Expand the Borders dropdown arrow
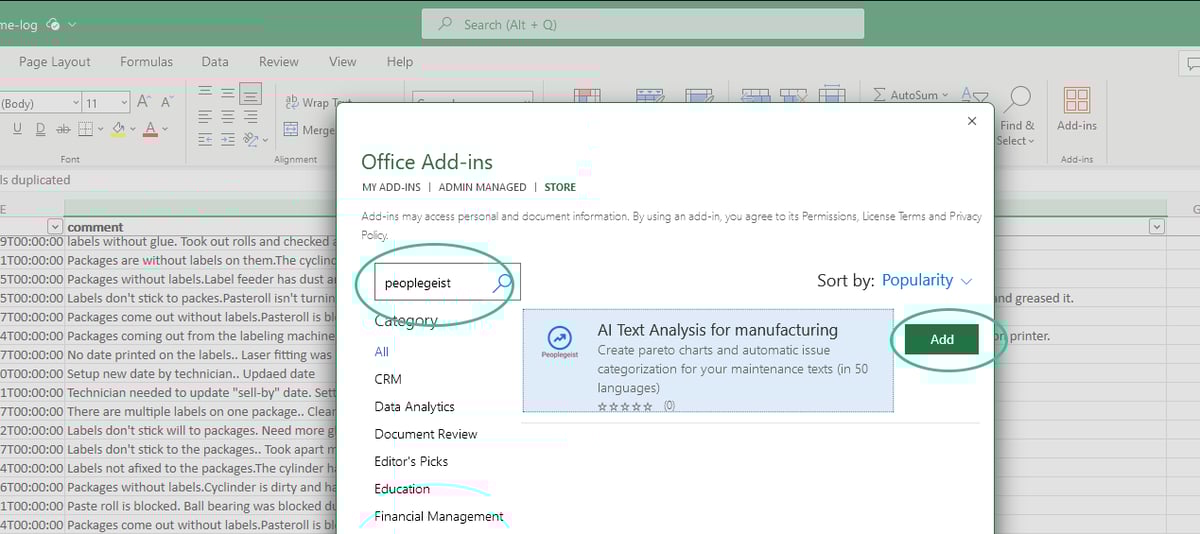Screen dimensions: 1200x534 click(x=100, y=129)
